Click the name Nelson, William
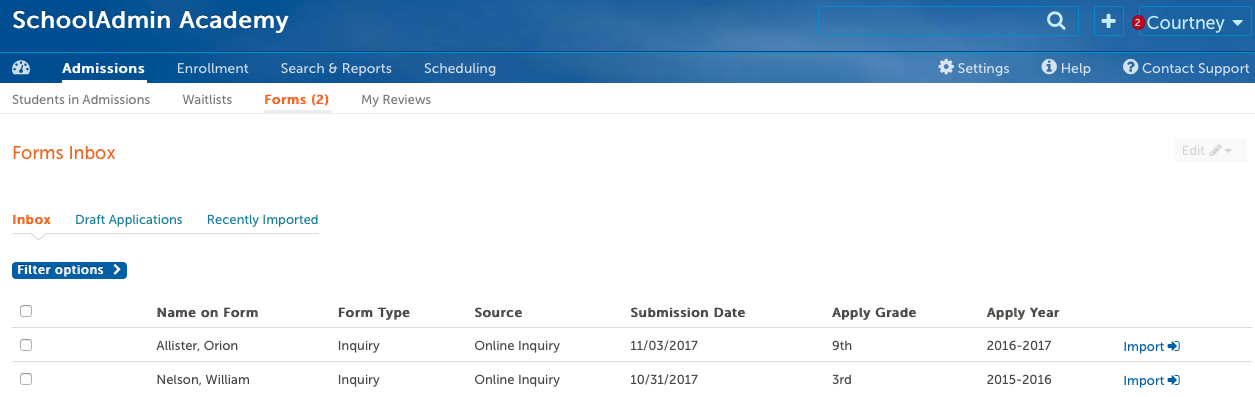 (x=203, y=380)
